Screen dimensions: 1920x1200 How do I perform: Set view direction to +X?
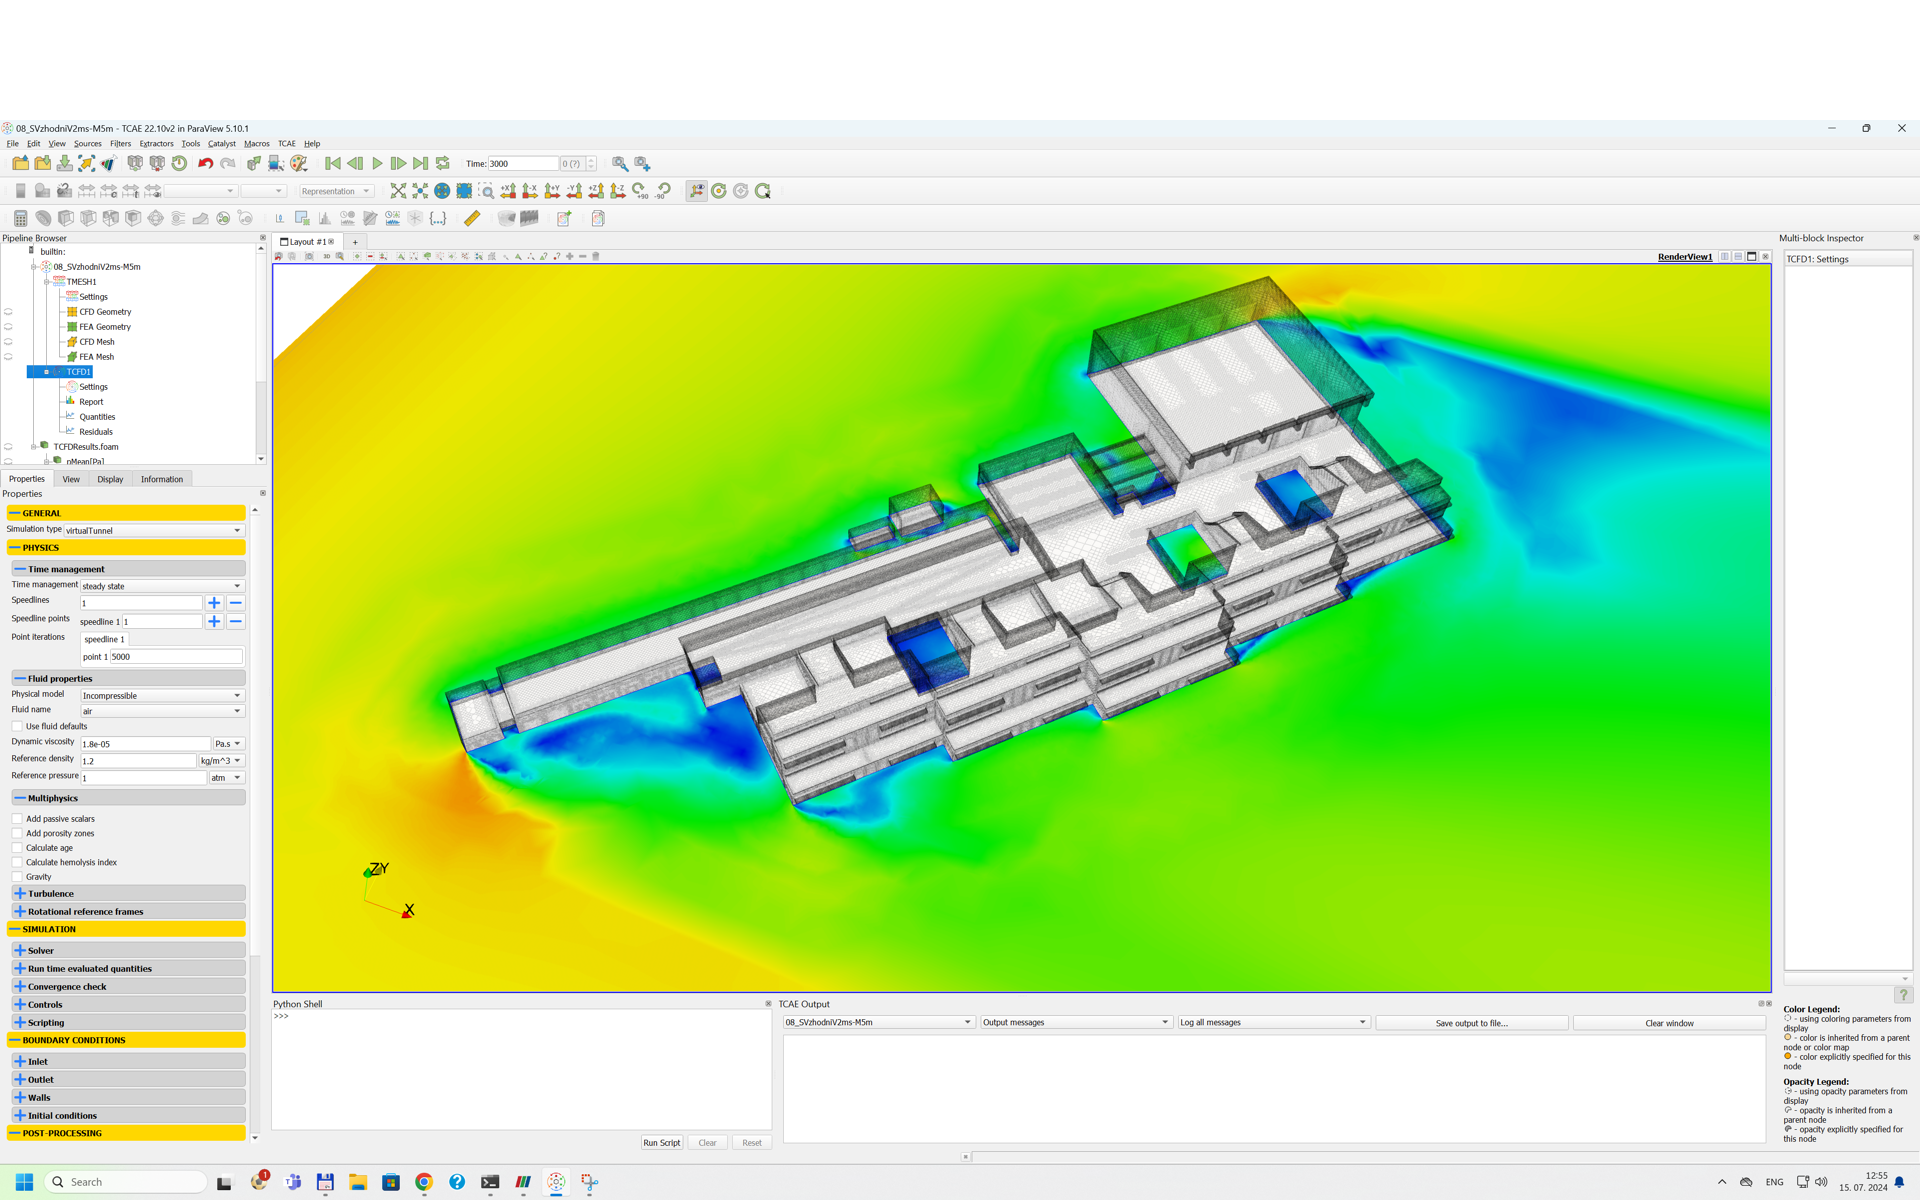point(508,191)
